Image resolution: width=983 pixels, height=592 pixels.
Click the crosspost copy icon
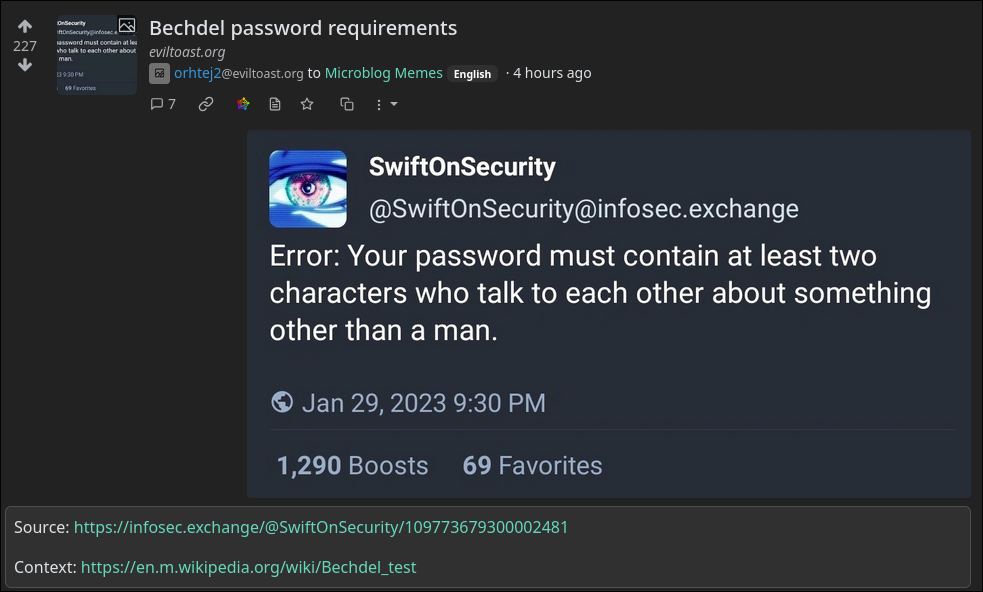tap(347, 104)
